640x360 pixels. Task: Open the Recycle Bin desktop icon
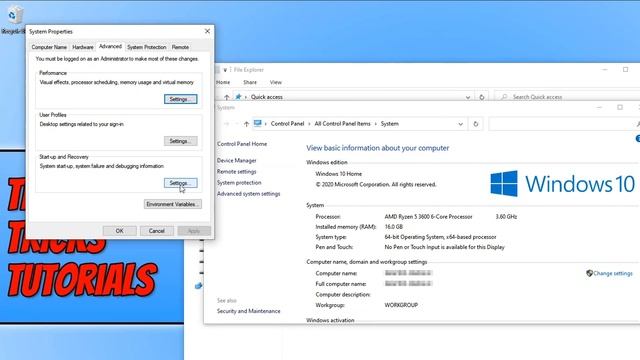pyautogui.click(x=14, y=20)
